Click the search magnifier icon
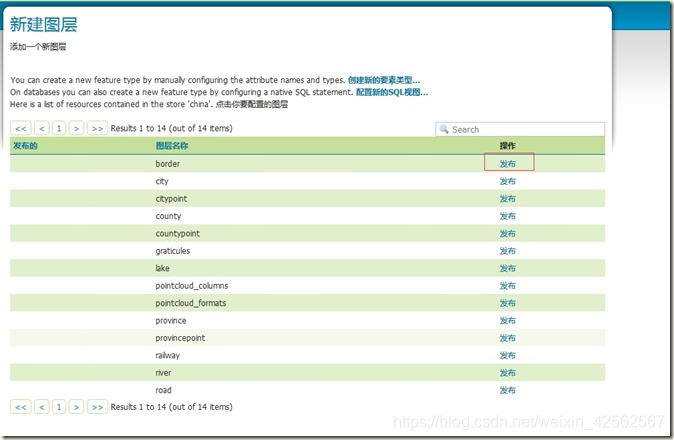The height and width of the screenshot is (440, 674). click(444, 129)
